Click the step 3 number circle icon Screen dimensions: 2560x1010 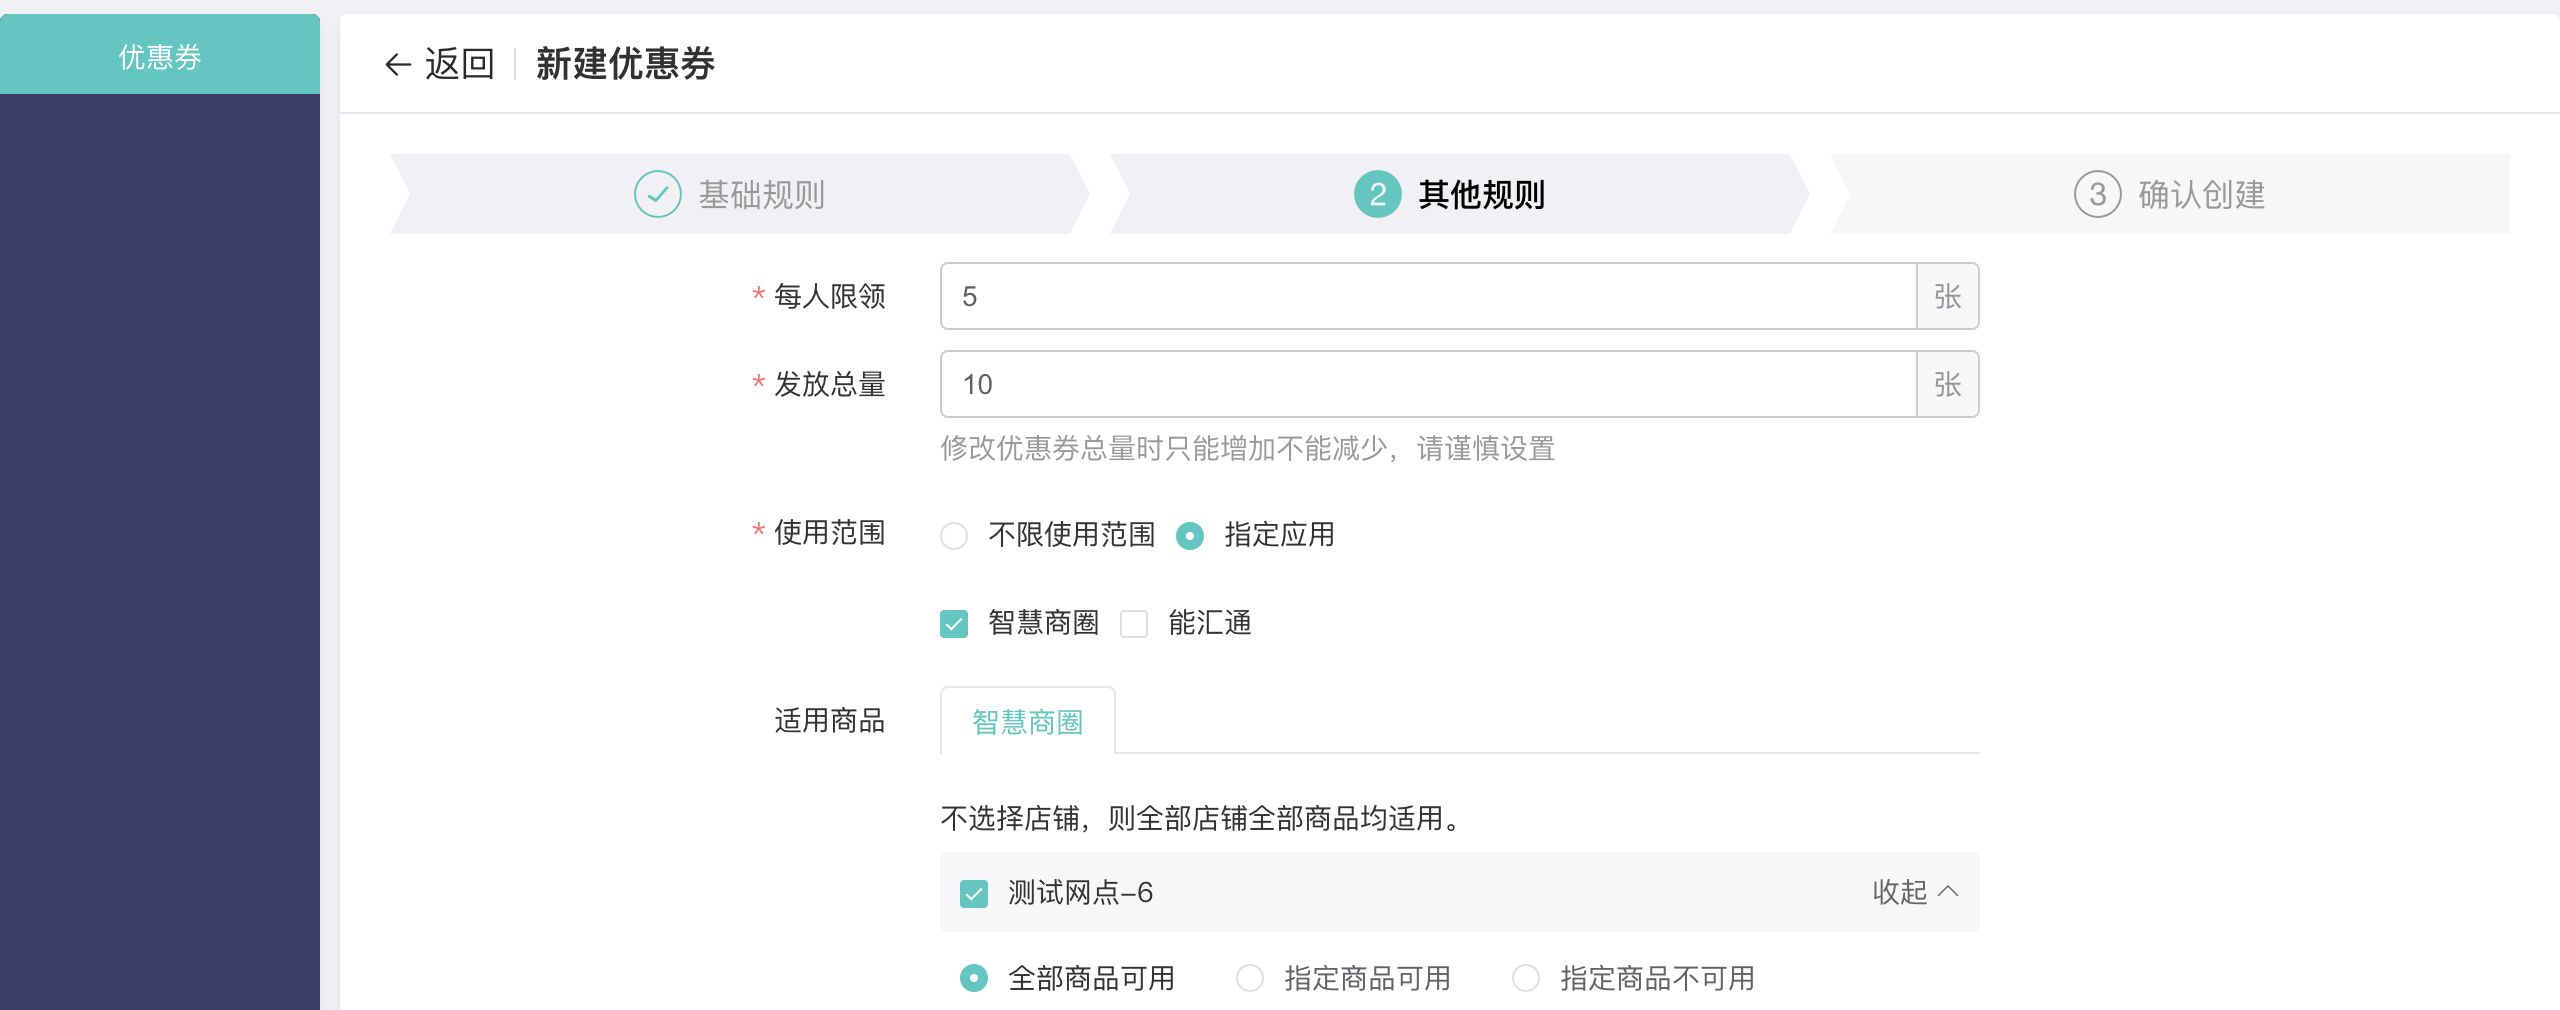point(2097,194)
